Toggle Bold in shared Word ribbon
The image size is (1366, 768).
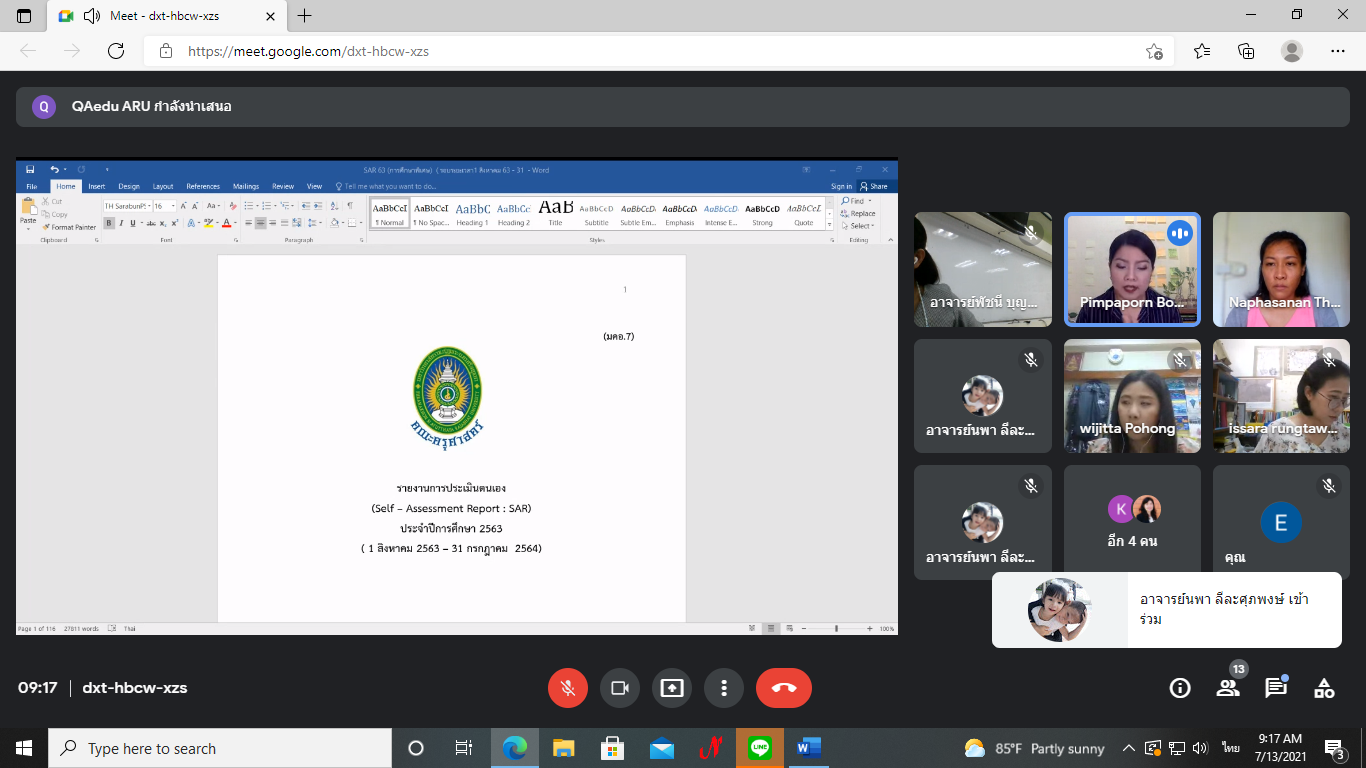pyautogui.click(x=108, y=223)
